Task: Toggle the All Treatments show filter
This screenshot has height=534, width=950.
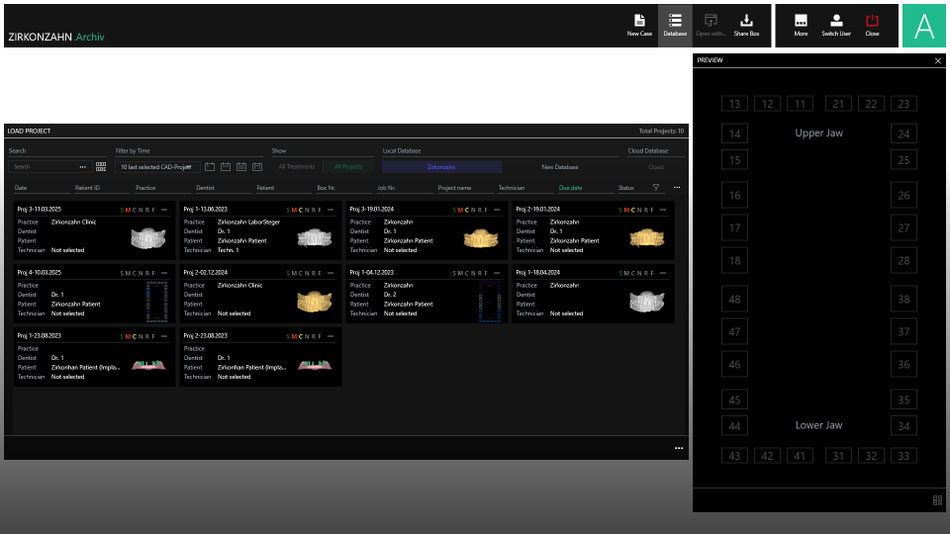Action: [297, 167]
